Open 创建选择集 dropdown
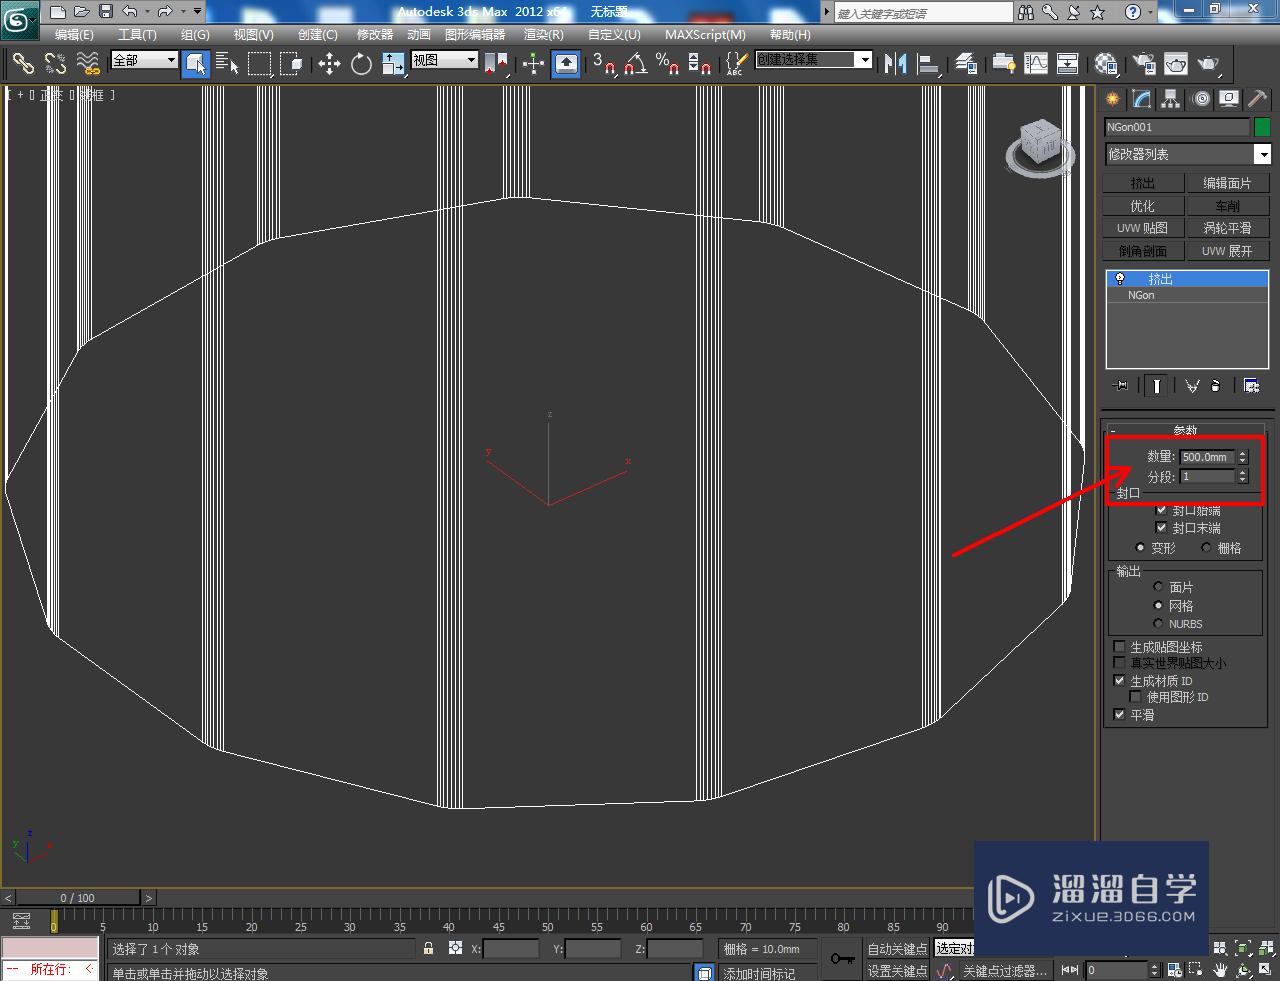This screenshot has height=981, width=1280. [x=814, y=60]
